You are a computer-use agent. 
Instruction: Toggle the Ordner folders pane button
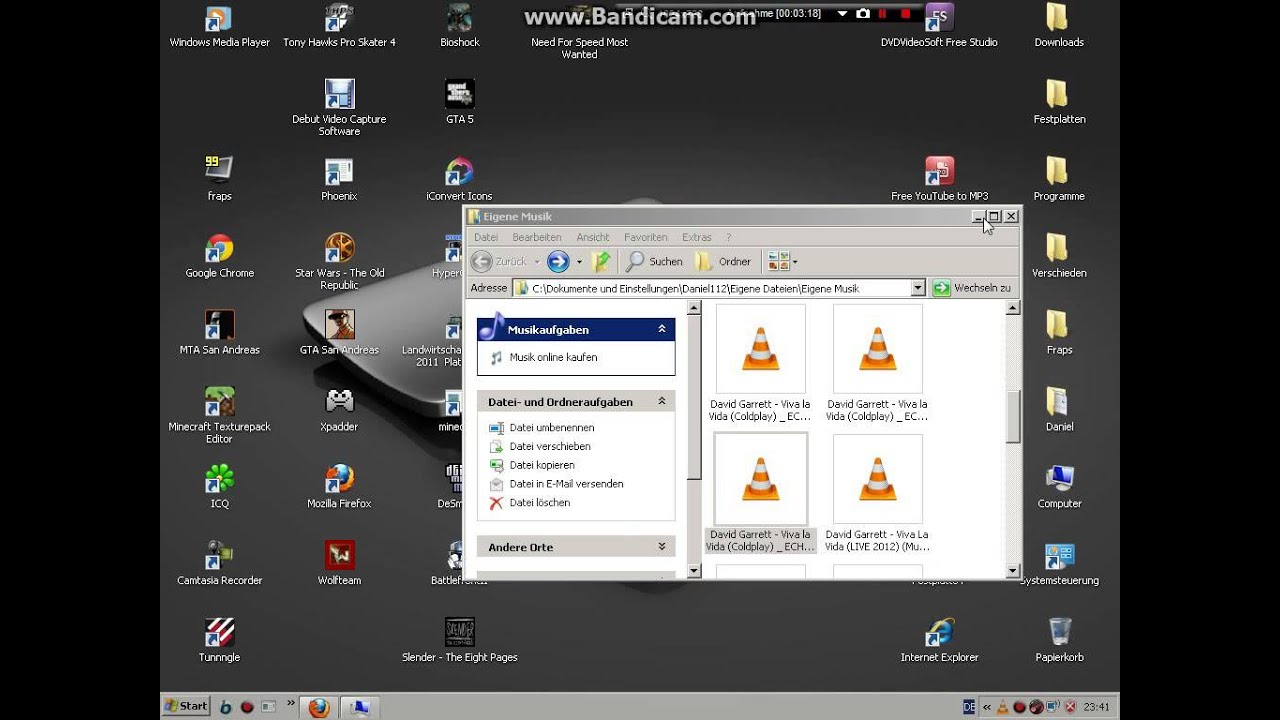tap(723, 262)
